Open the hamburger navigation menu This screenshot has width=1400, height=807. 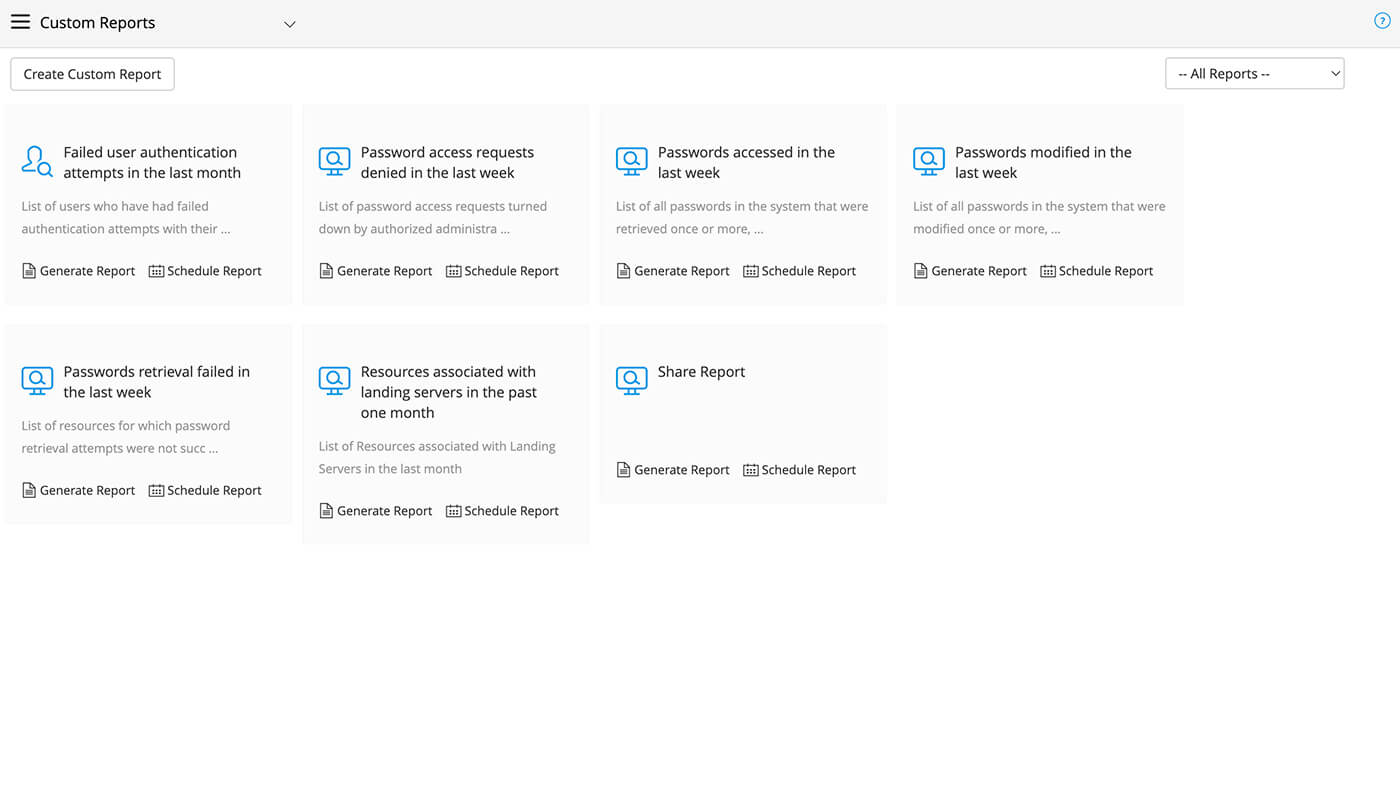[20, 22]
